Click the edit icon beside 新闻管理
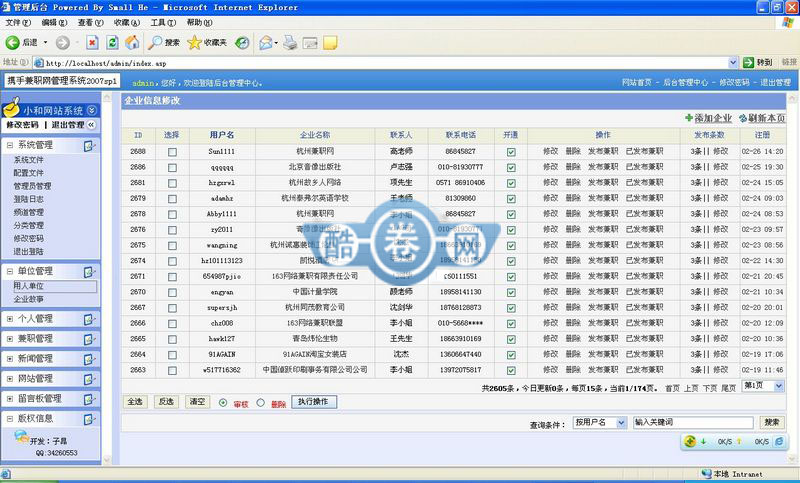Screen dimensions: 800x483 89,359
